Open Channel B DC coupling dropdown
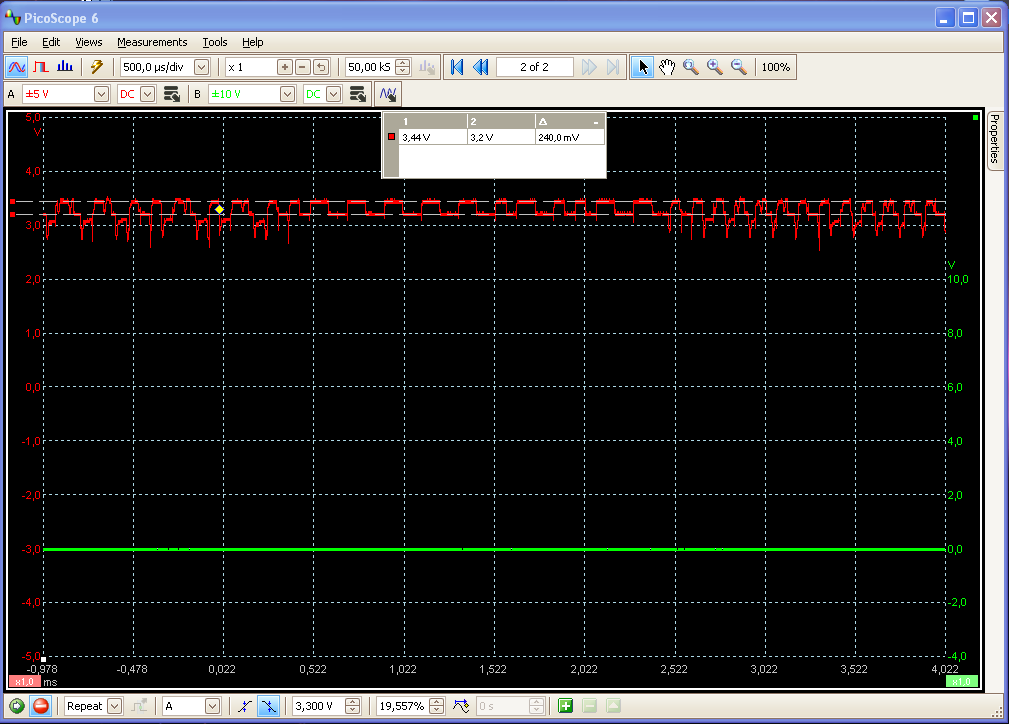The image size is (1009, 724). (333, 94)
